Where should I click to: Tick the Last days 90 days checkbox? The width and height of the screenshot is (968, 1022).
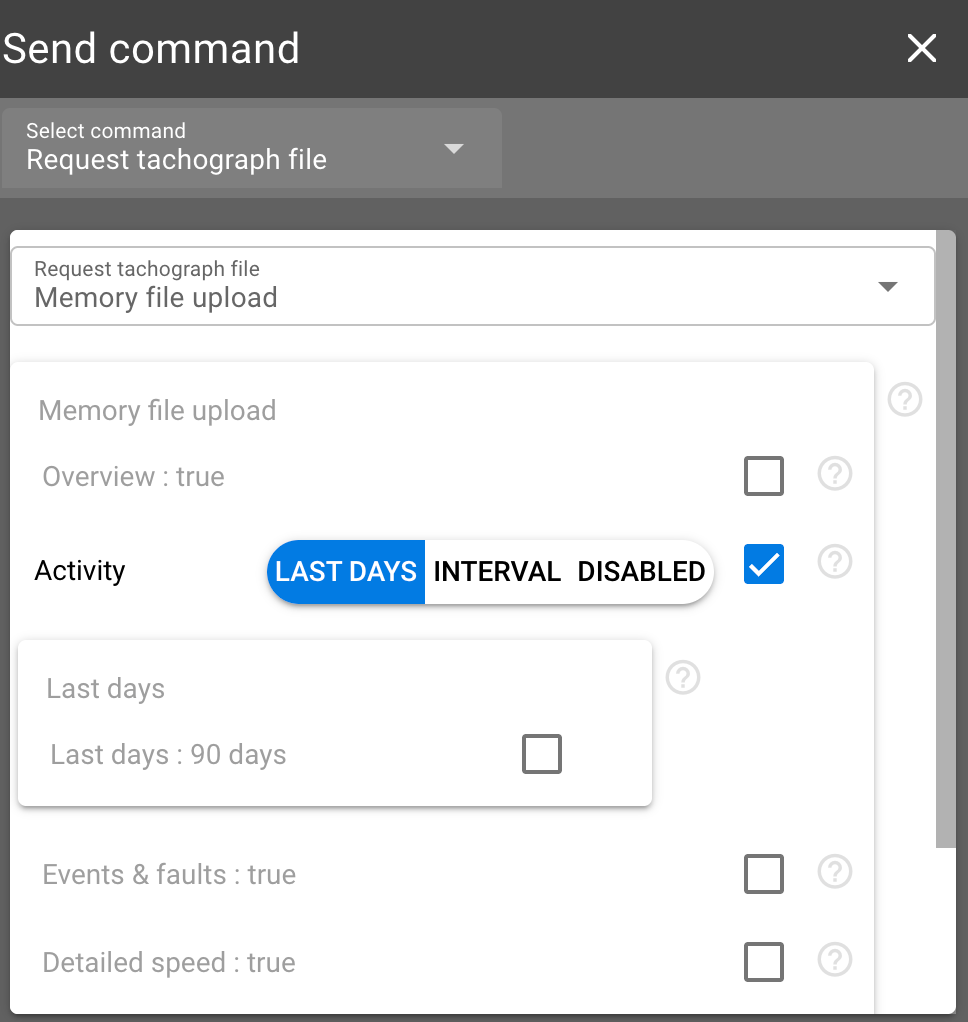click(542, 754)
